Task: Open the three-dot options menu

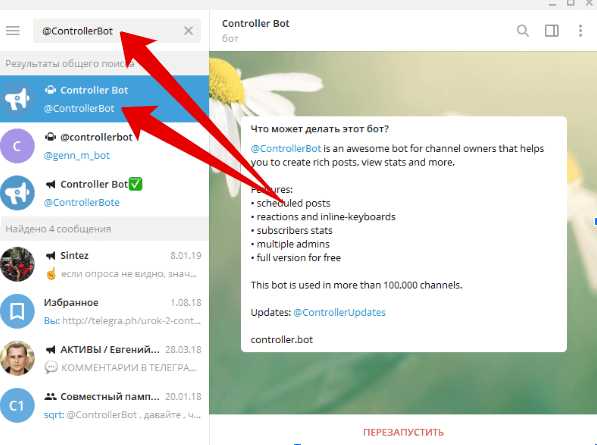Action: tap(580, 30)
